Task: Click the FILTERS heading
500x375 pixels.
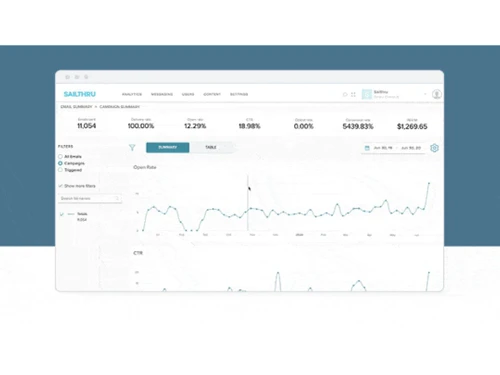Action: 65,146
